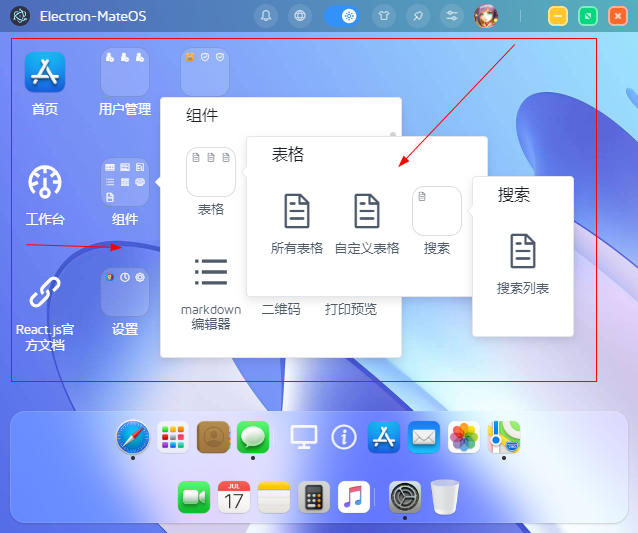Open System Preferences in the dock

point(405,497)
